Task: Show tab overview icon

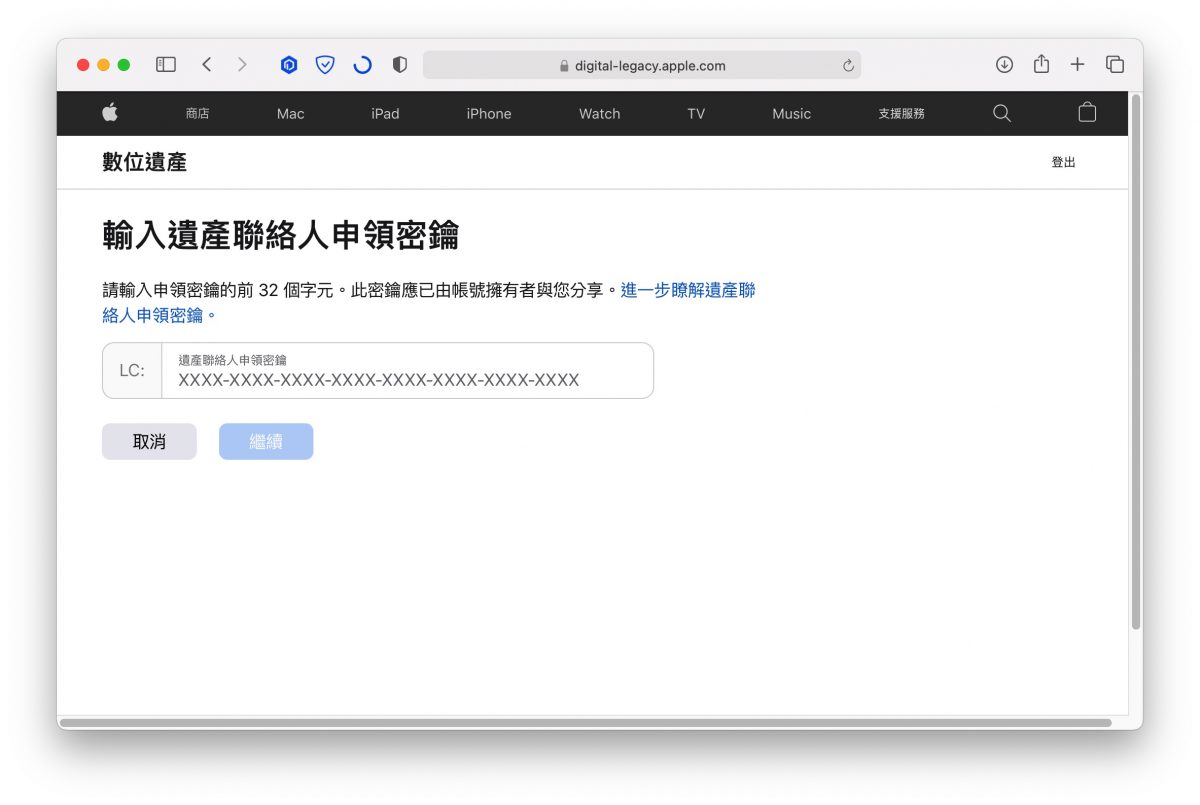Action: (1115, 65)
